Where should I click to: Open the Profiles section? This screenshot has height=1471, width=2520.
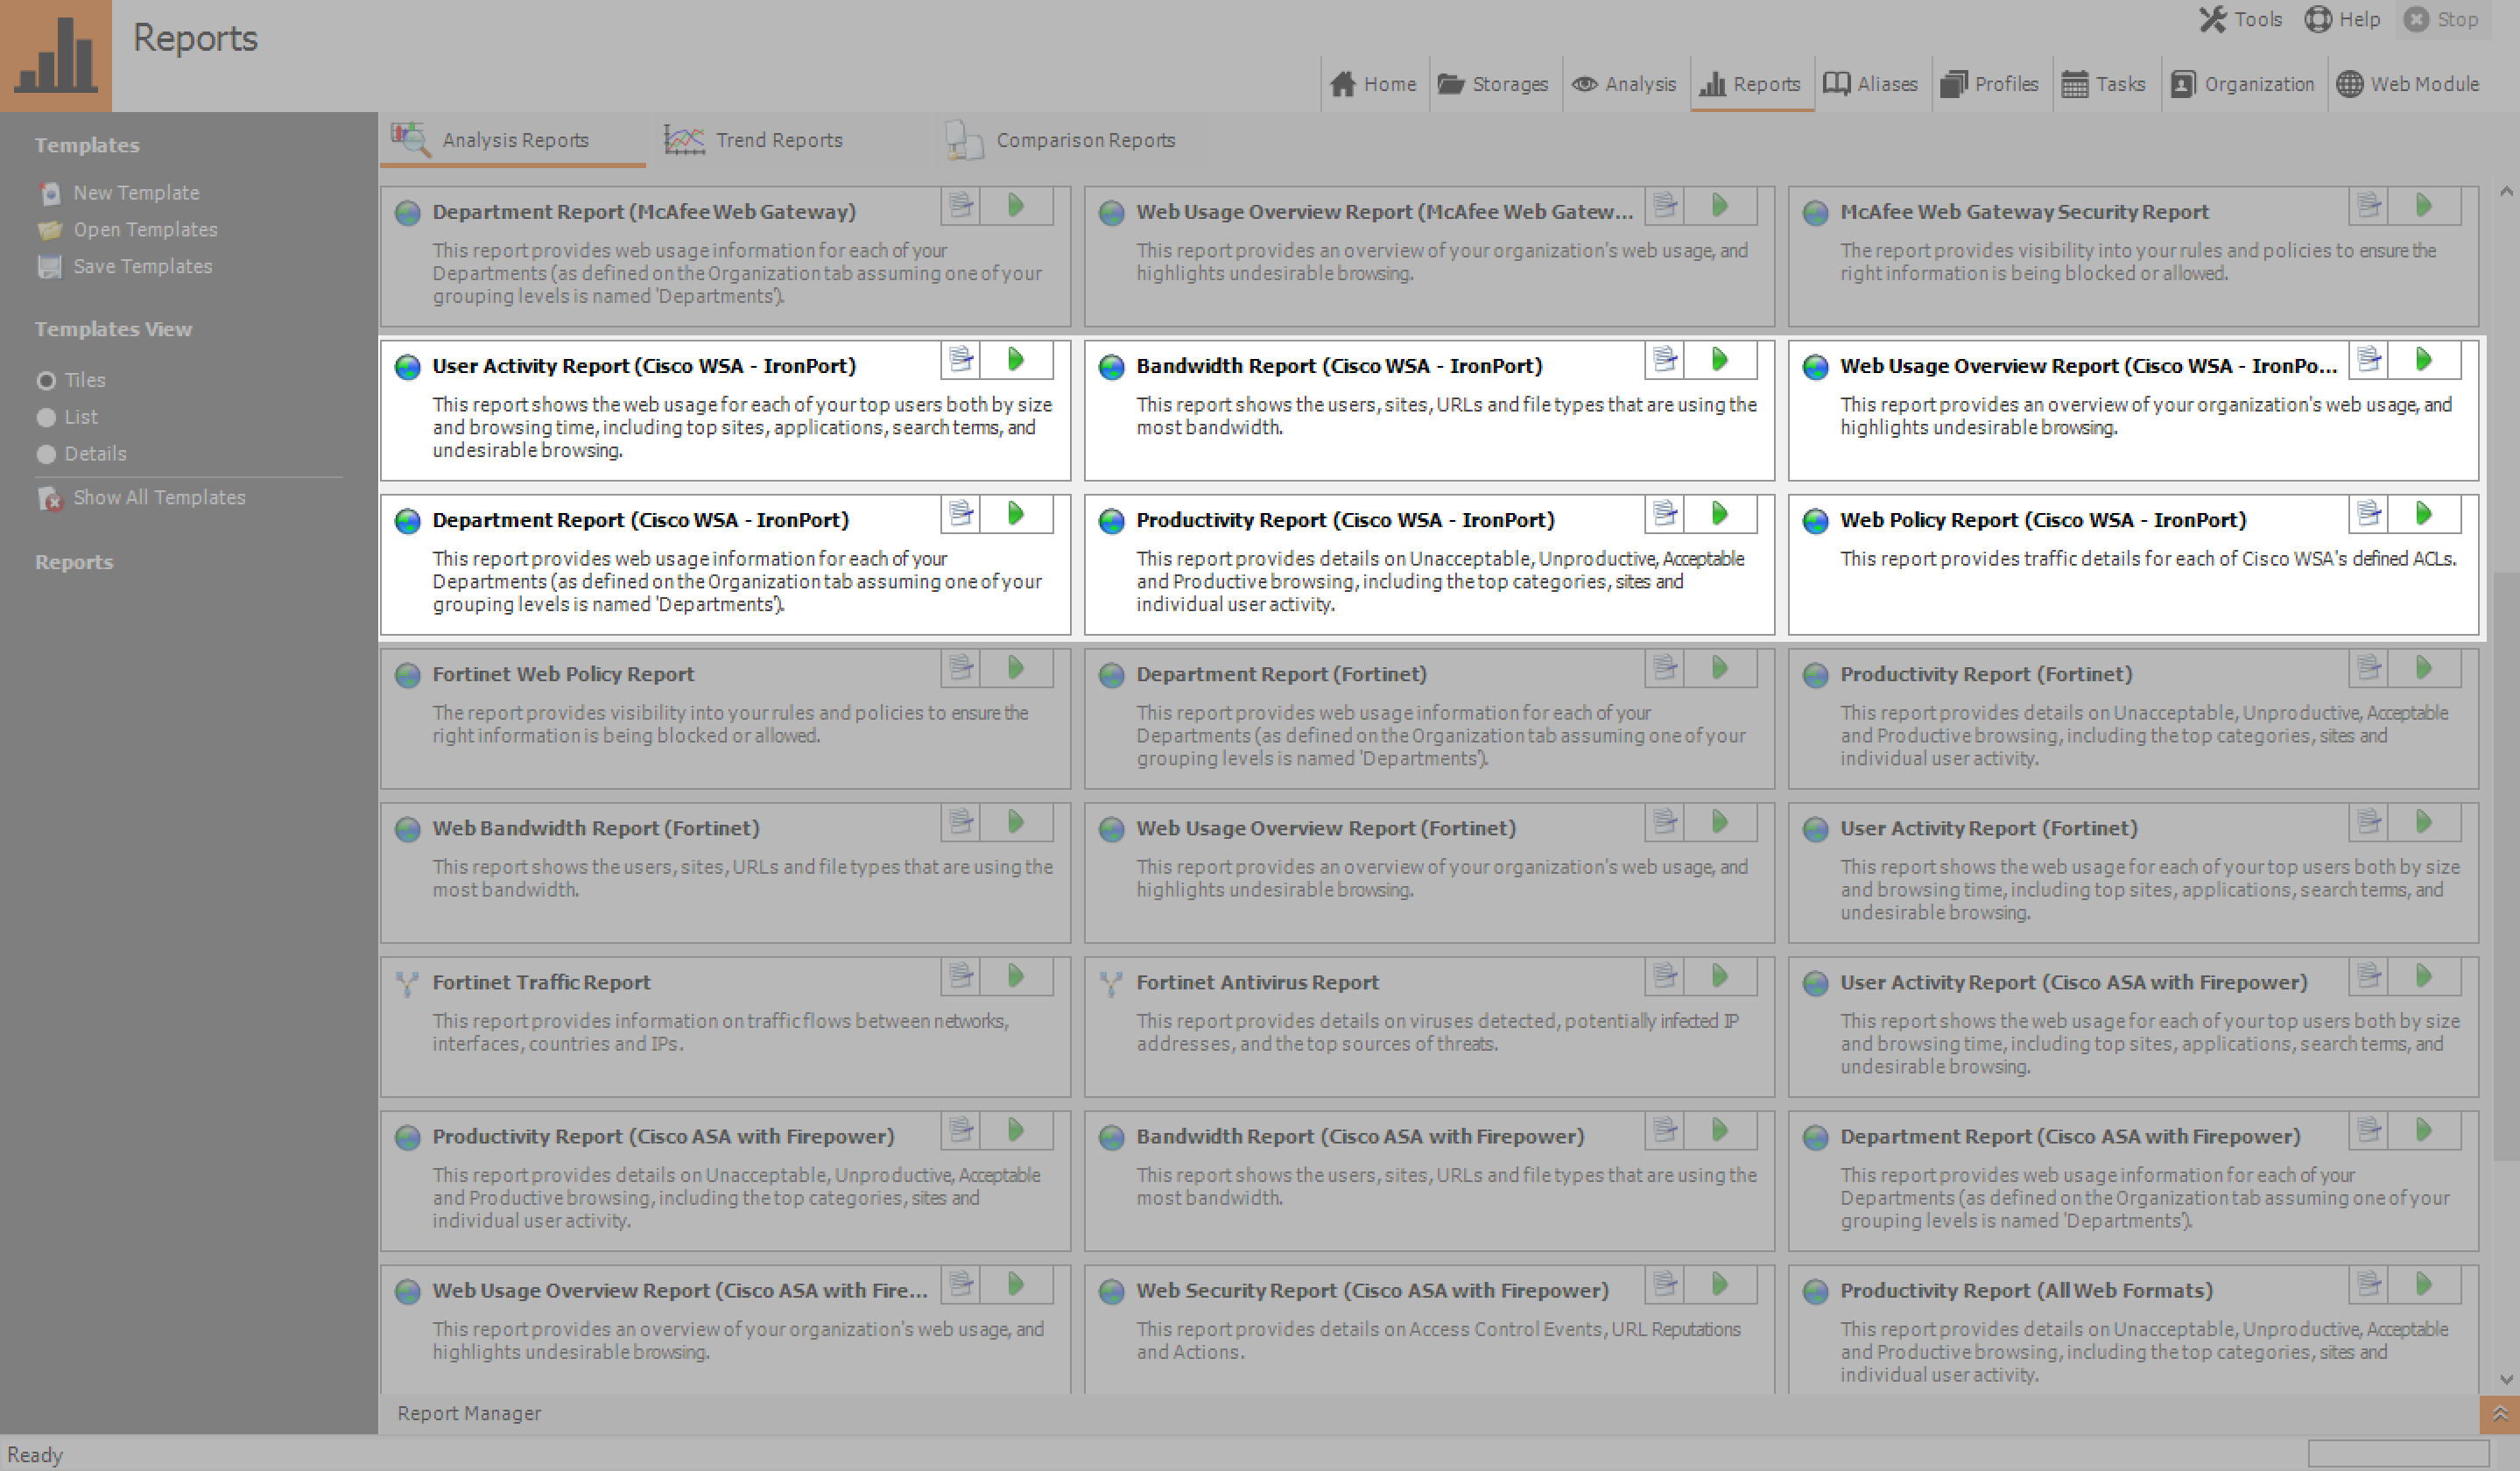click(1990, 84)
